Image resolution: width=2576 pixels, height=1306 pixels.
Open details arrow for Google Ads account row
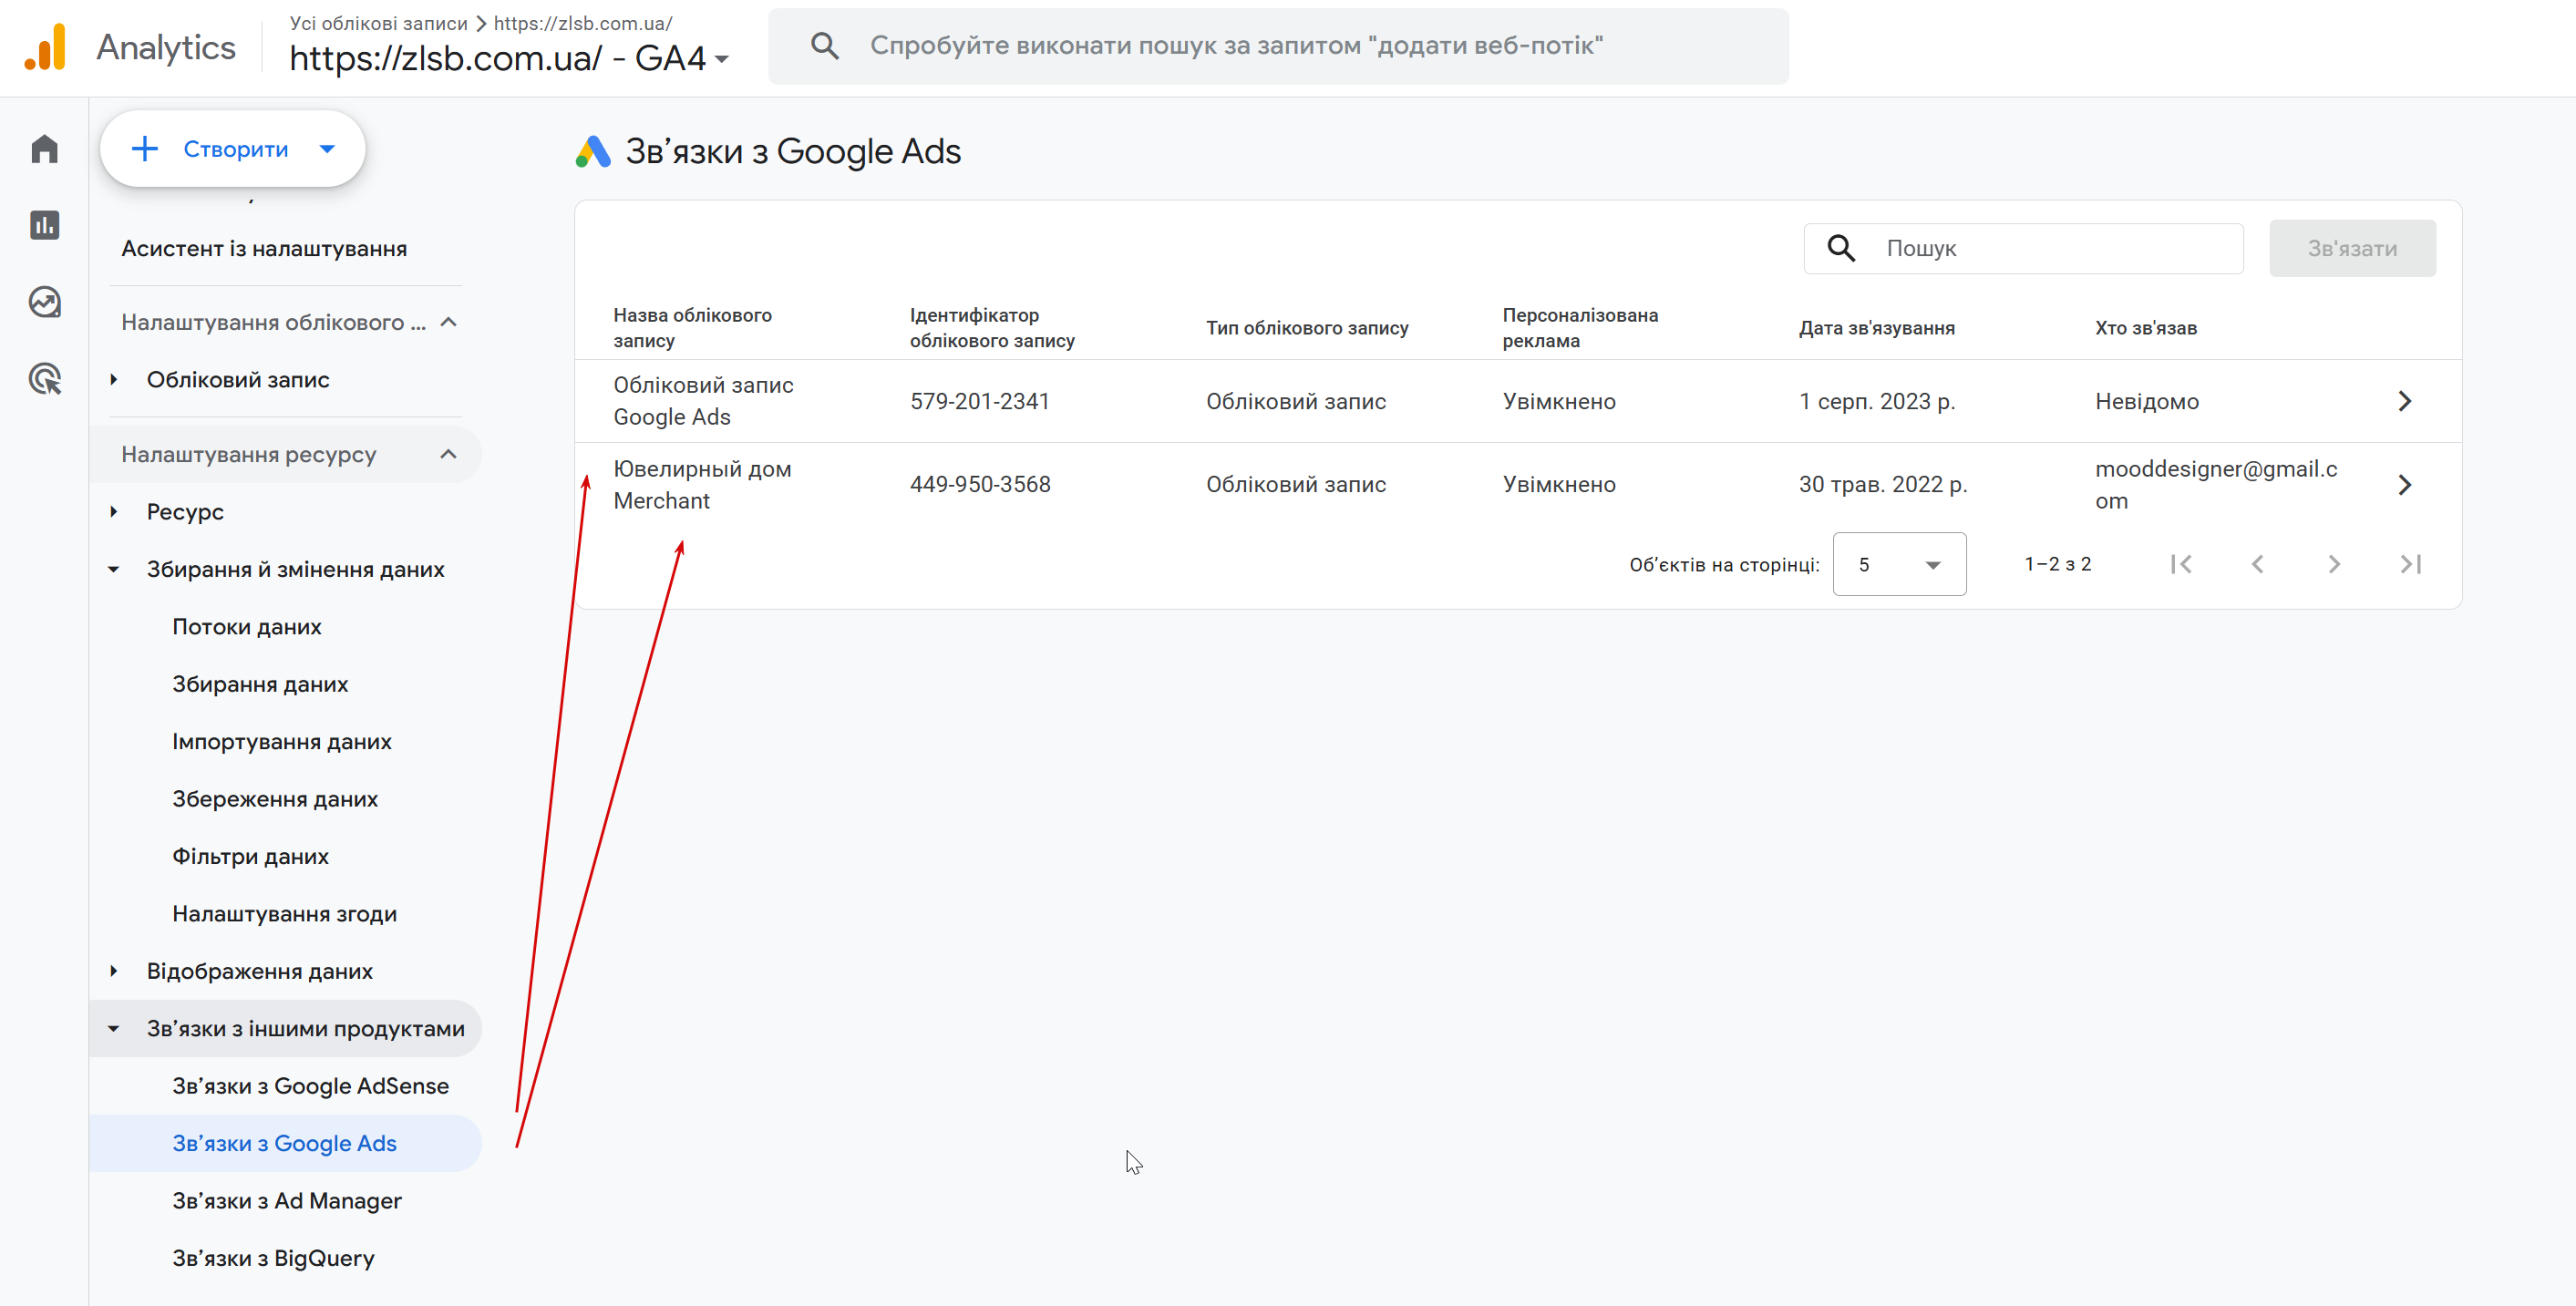point(2405,401)
